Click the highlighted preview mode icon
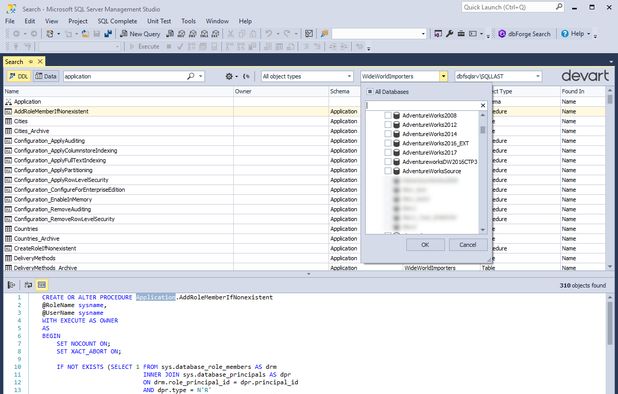The width and height of the screenshot is (618, 394). pos(42,284)
